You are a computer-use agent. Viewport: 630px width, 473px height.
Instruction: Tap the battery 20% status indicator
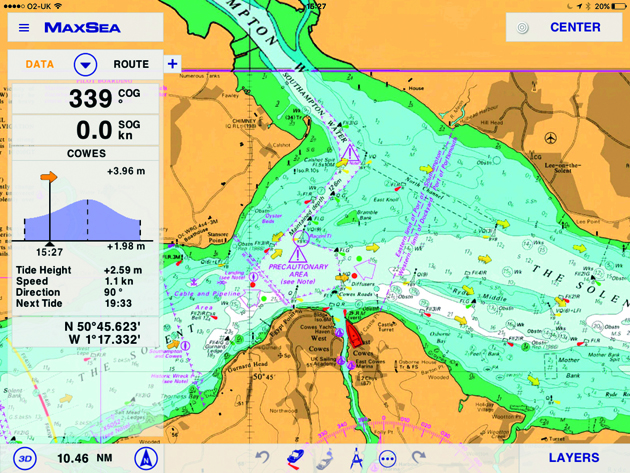click(611, 6)
